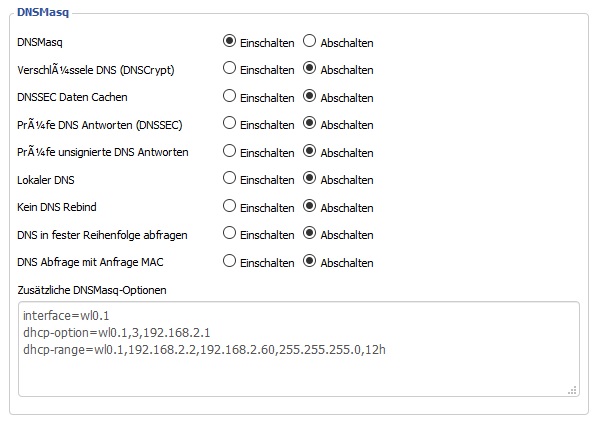
Task: Turn on DNSCrypt encrypted DNS
Action: pyautogui.click(x=229, y=69)
